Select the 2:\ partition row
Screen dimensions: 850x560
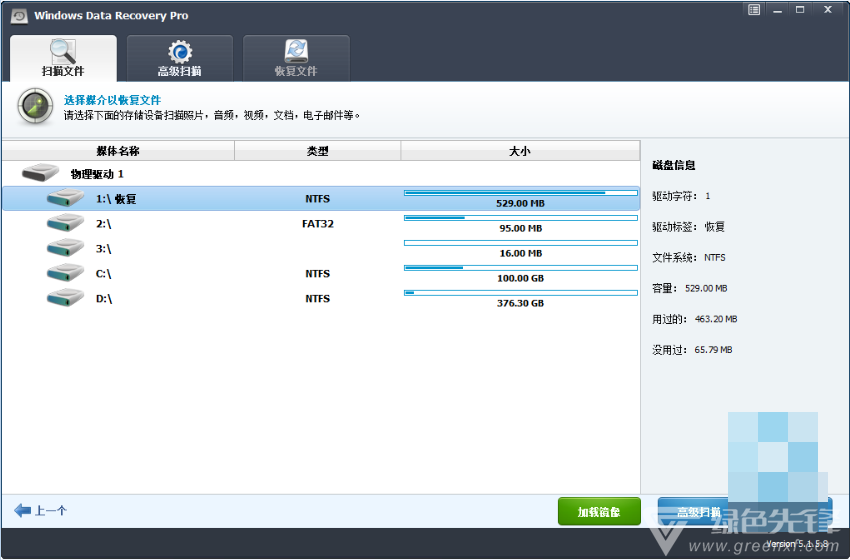tap(321, 223)
